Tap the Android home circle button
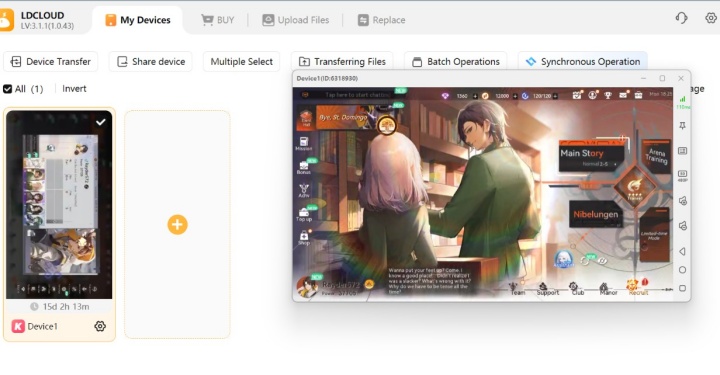 tap(682, 270)
